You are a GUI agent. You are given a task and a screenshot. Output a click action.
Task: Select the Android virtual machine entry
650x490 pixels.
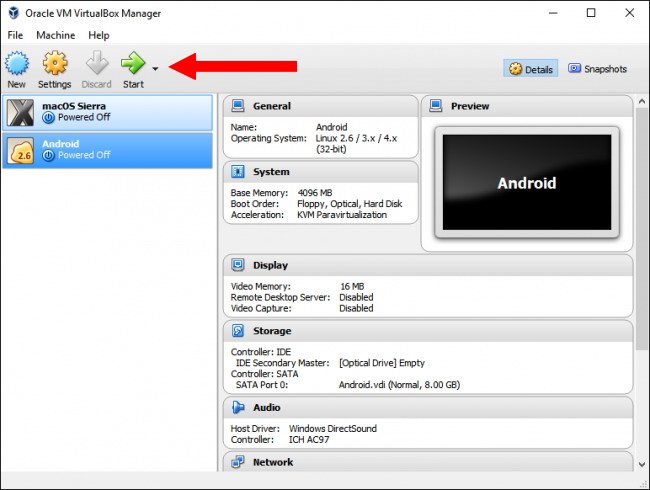(107, 150)
